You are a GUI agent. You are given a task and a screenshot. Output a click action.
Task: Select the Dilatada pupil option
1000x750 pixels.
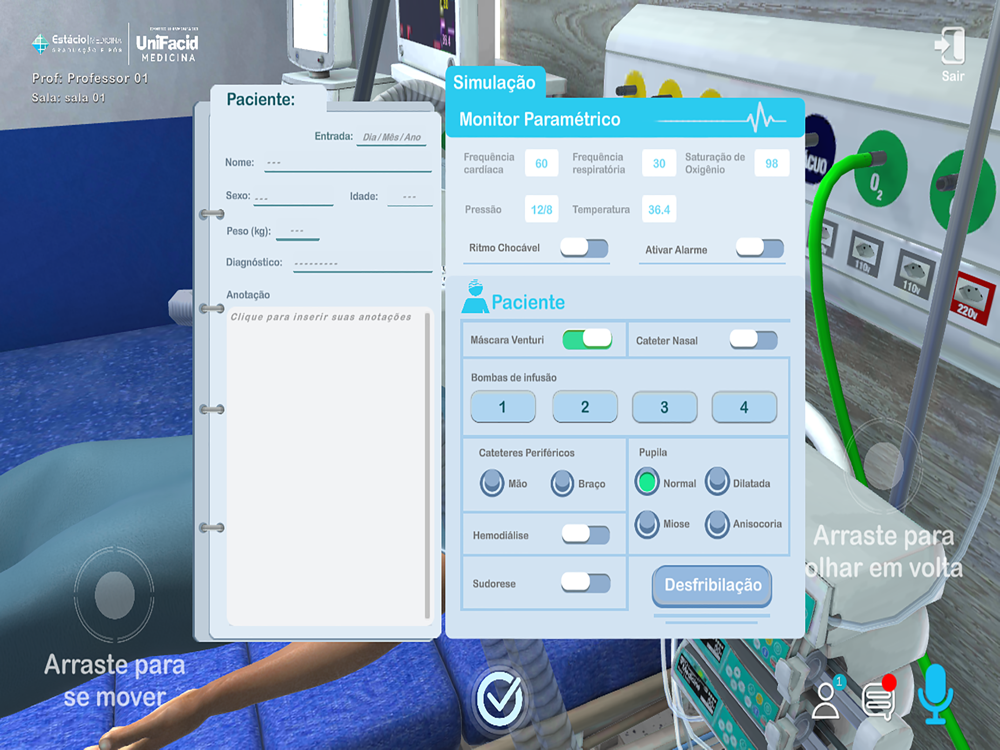pos(717,482)
